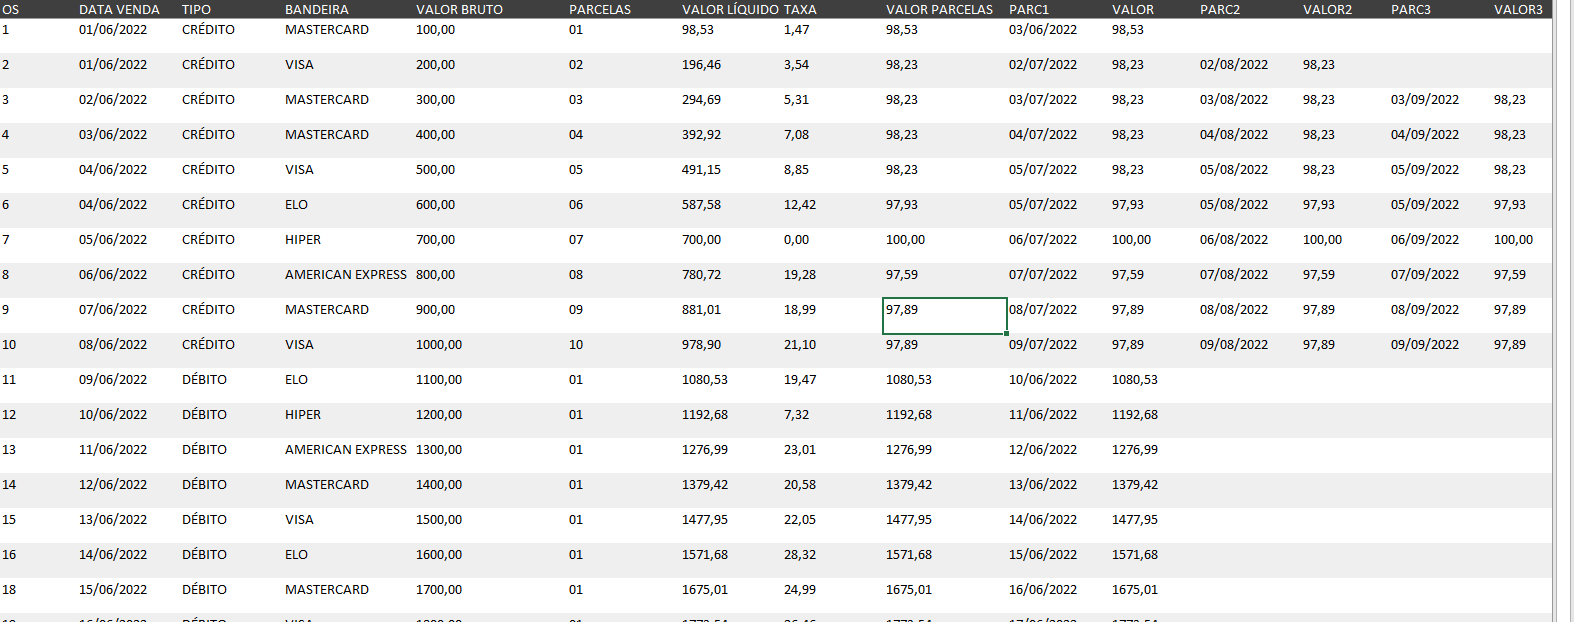Select the ELO cell in the 600,00 row
1574x622 pixels.
click(x=296, y=205)
